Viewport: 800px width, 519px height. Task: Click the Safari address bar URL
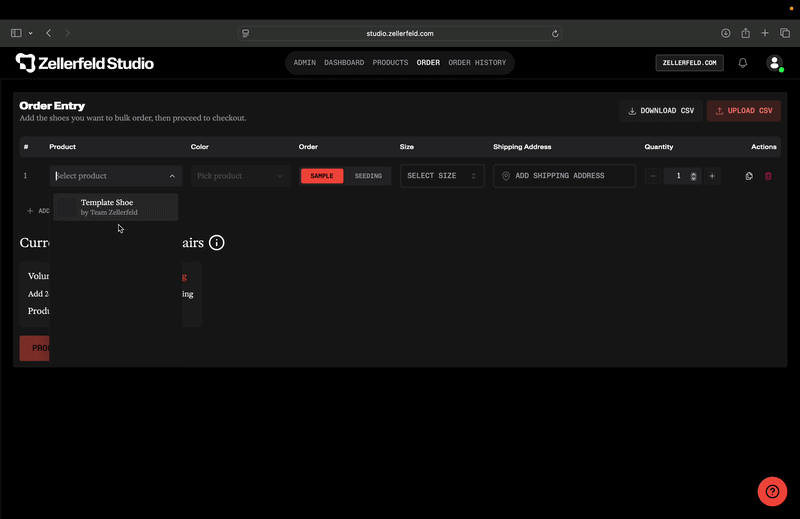click(x=400, y=34)
